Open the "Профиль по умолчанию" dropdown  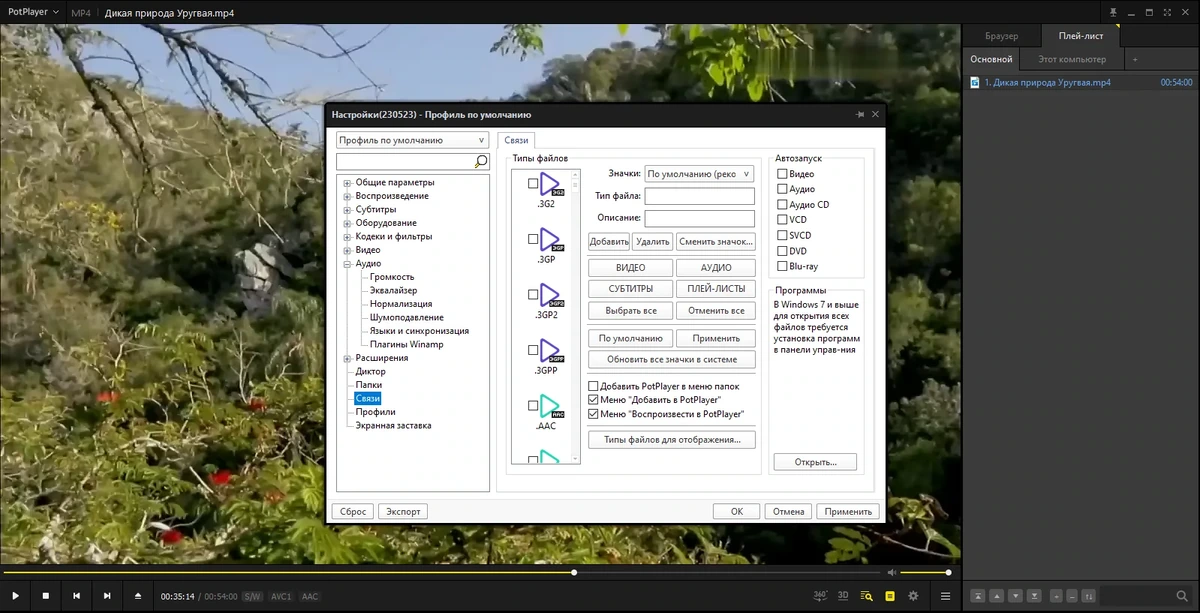pos(412,141)
